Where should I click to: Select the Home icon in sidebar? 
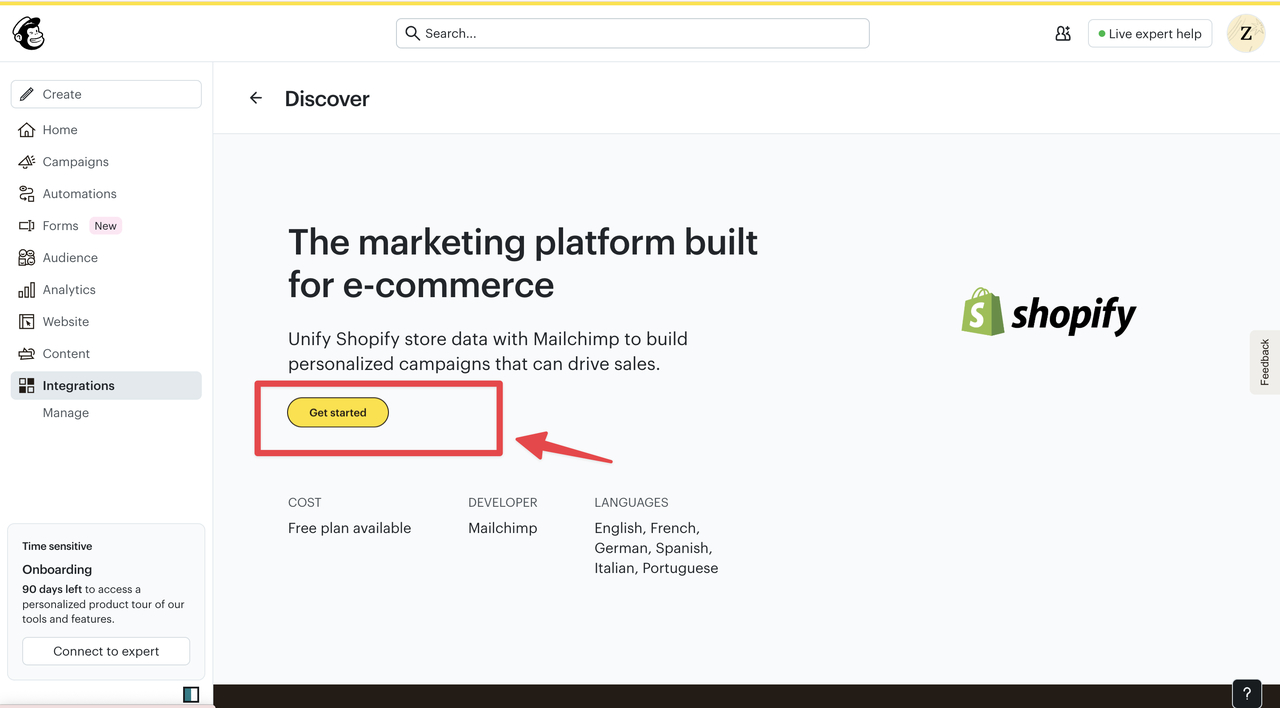(x=29, y=129)
